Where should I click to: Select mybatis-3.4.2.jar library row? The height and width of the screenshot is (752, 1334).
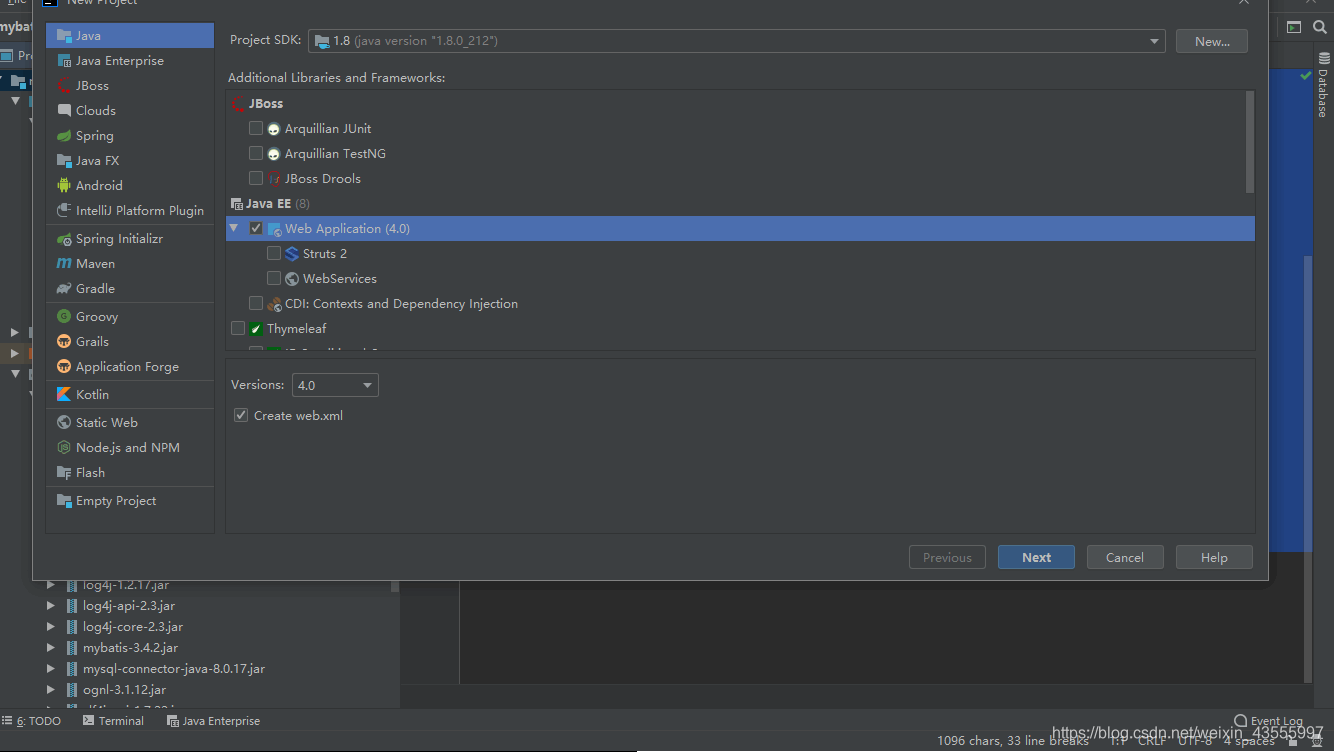(x=130, y=648)
